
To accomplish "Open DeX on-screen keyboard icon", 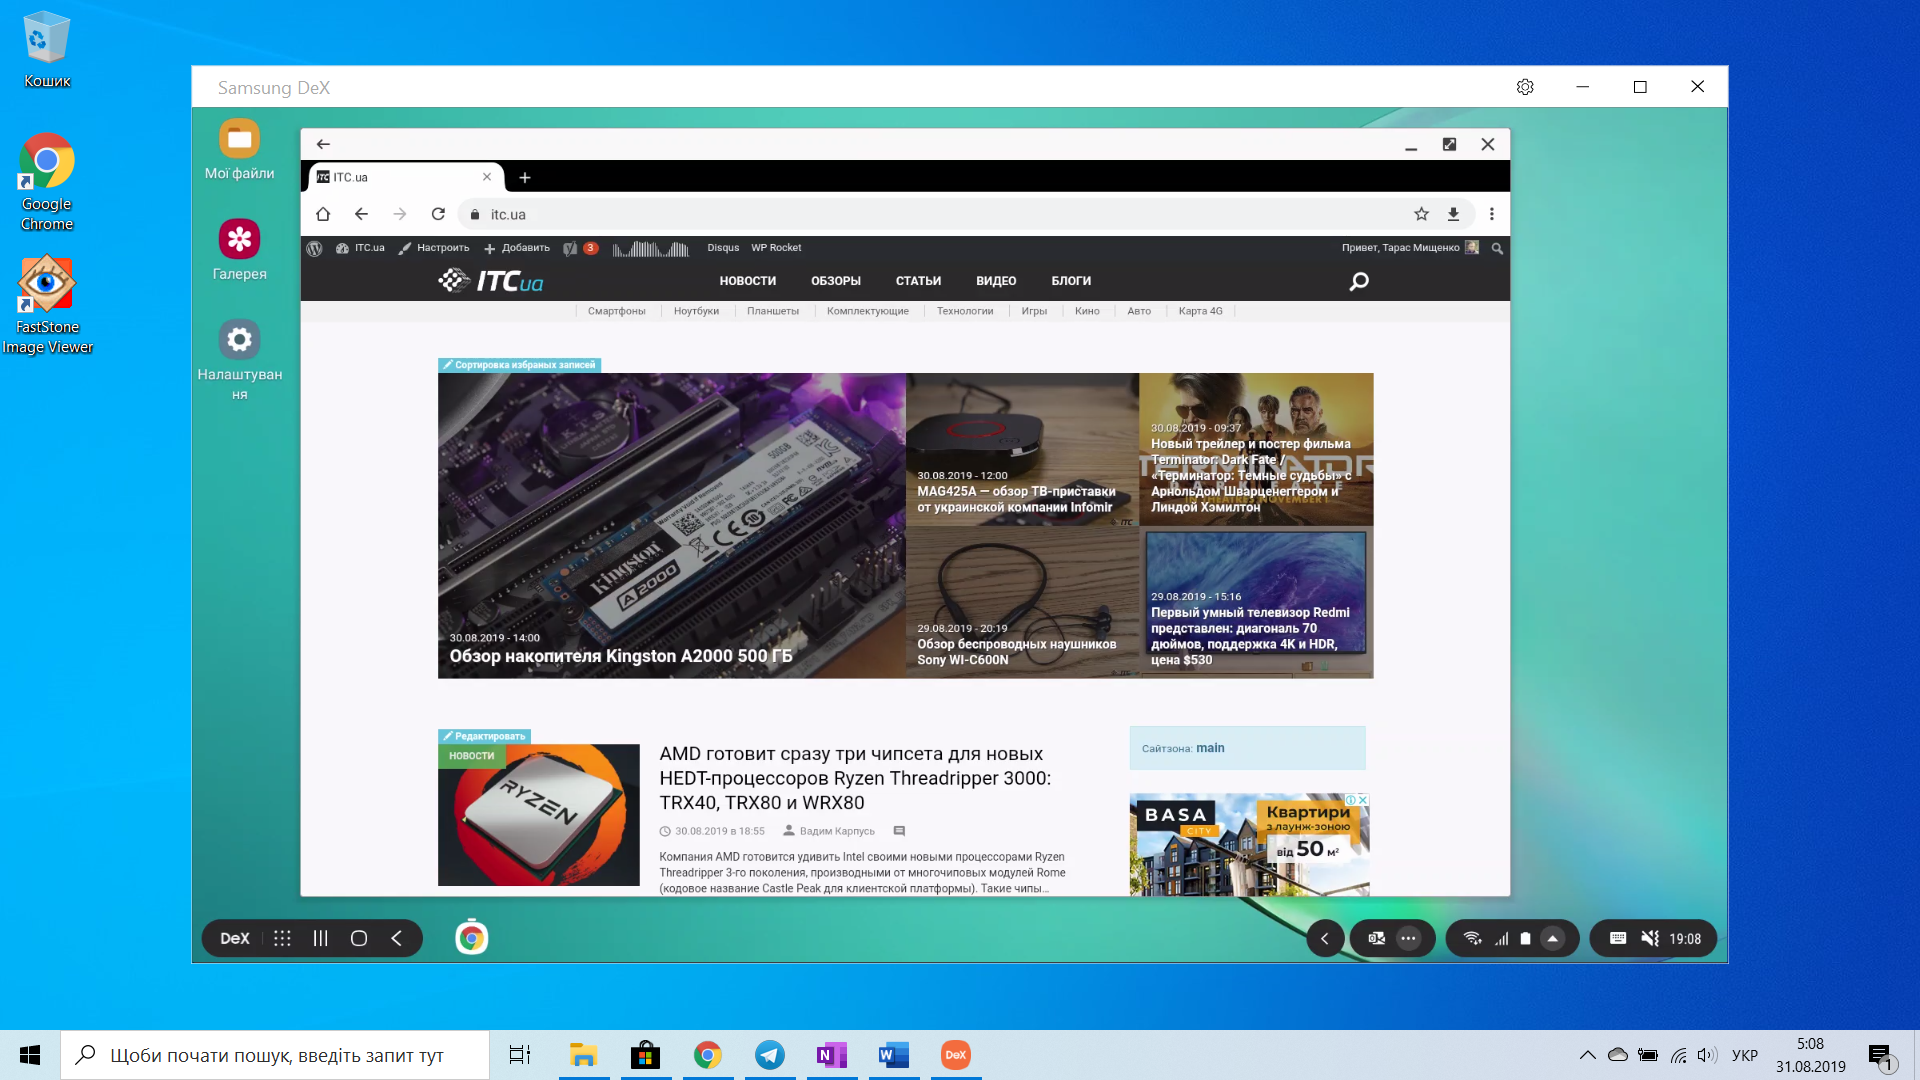I will point(1617,938).
